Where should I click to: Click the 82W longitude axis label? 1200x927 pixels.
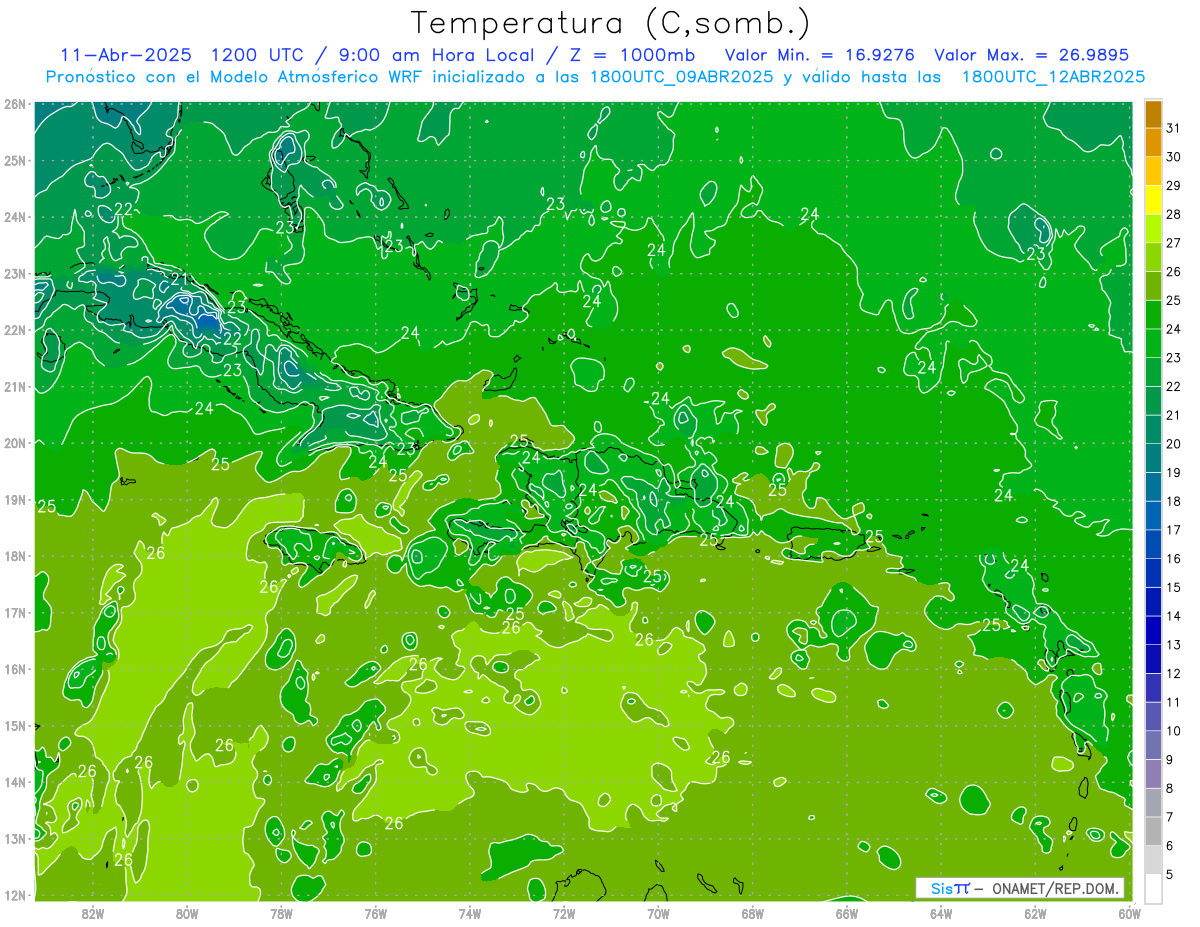click(x=93, y=913)
